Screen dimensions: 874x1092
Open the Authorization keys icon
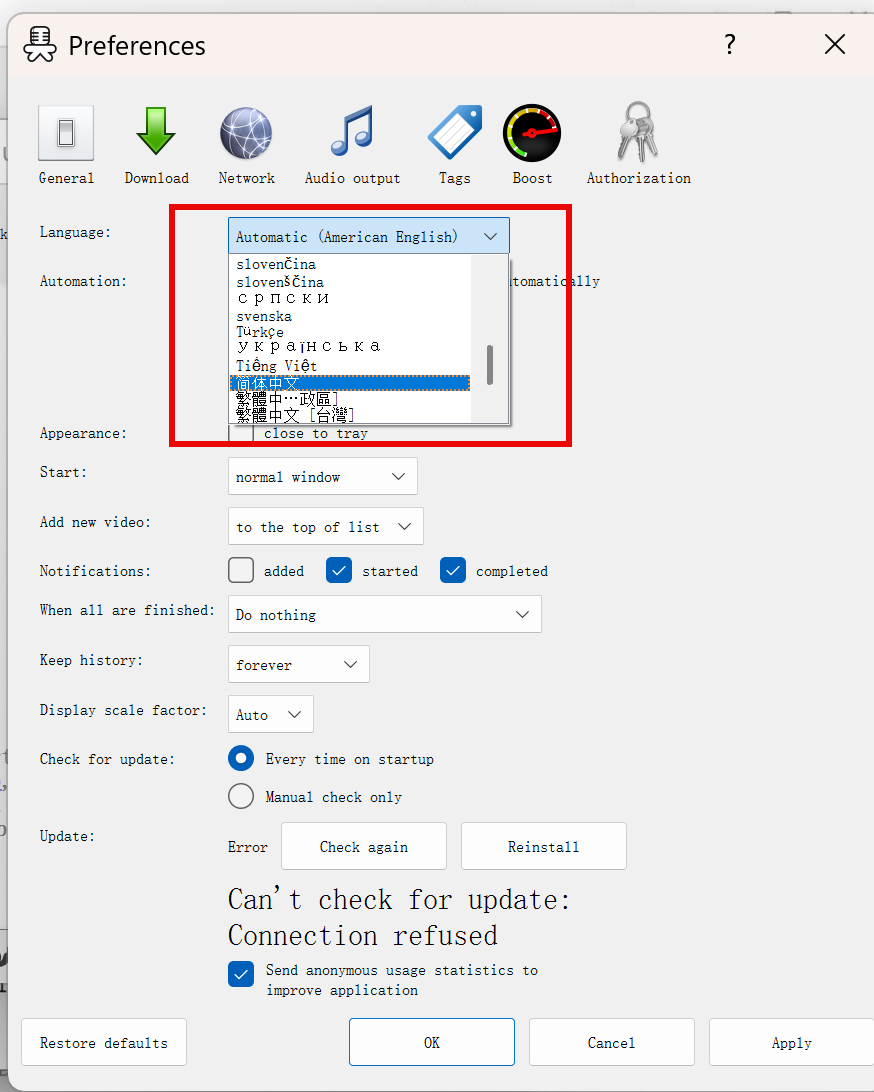[x=638, y=134]
